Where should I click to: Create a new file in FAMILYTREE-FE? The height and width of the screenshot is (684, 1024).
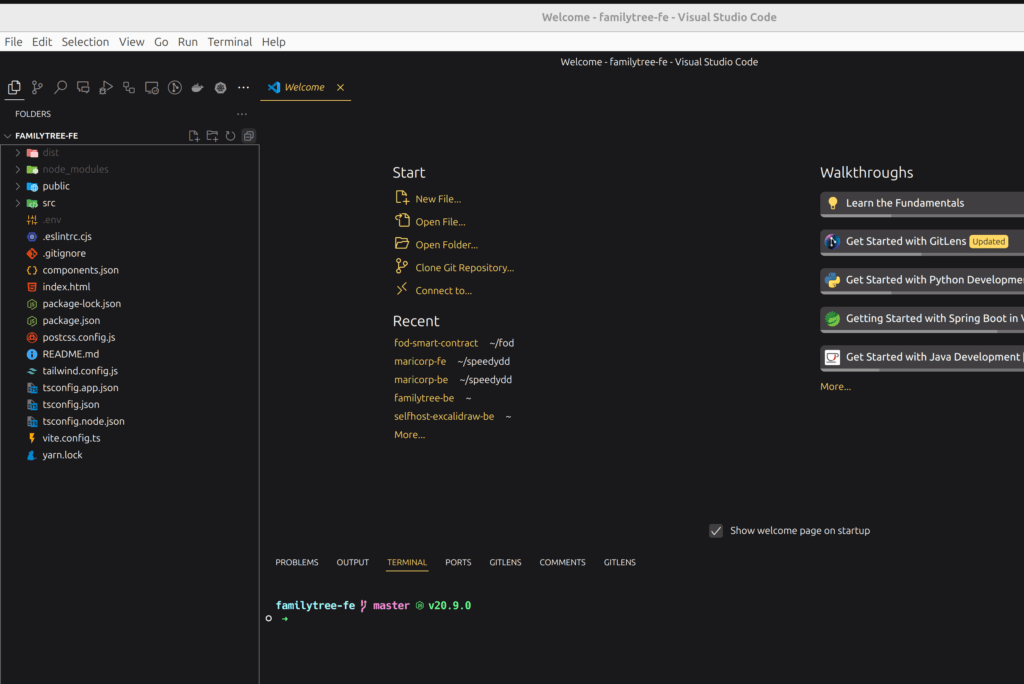194,136
